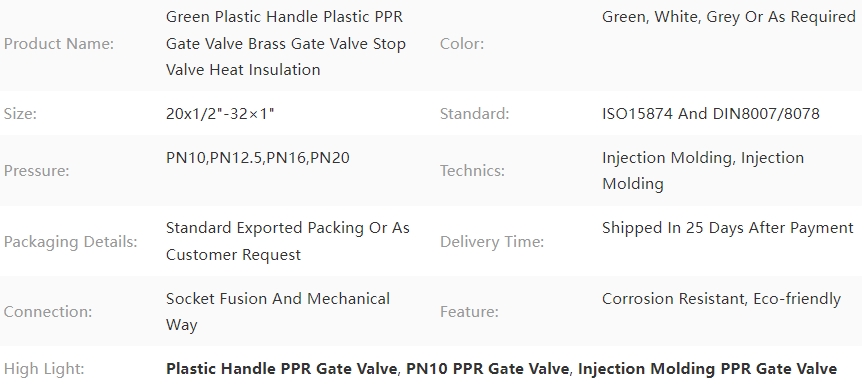Click the Green Plastic Handle product name text
The width and height of the screenshot is (866, 386).
pyautogui.click(x=286, y=44)
